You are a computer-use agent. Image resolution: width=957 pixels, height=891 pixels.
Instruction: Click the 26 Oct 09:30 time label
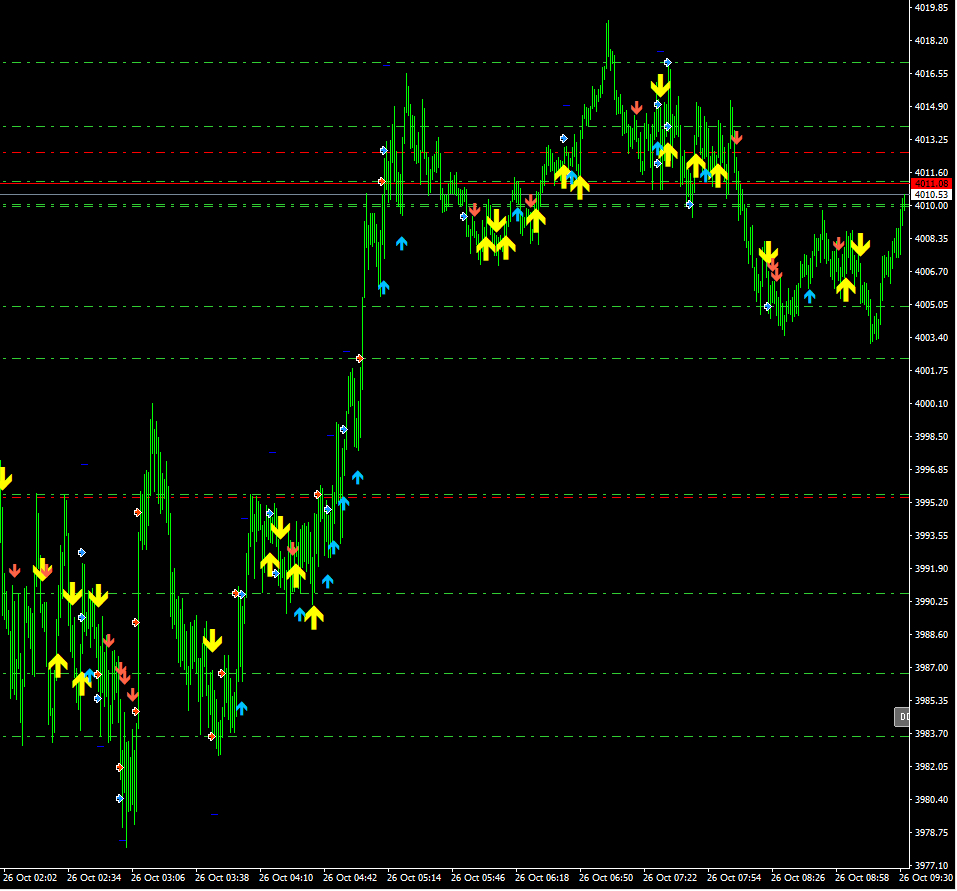(926, 878)
